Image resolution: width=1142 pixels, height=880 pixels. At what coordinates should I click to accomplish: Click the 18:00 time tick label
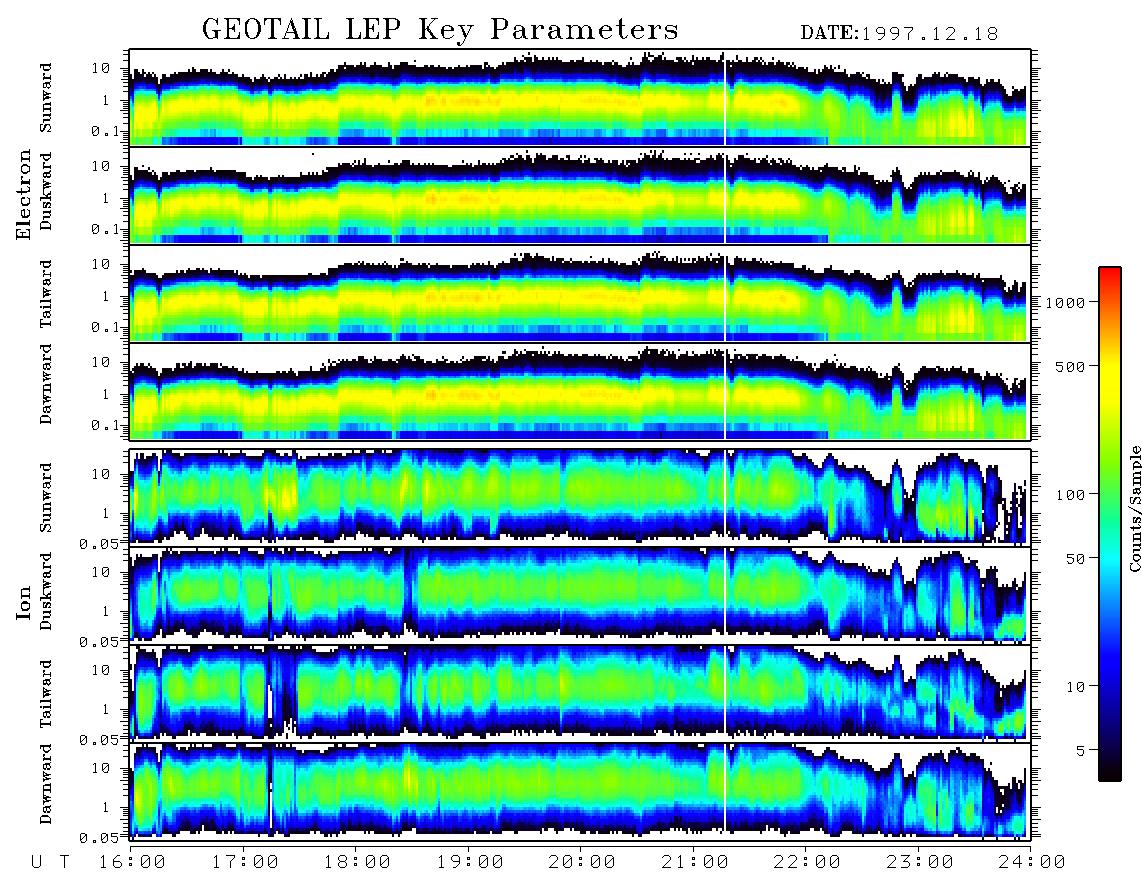[x=358, y=862]
